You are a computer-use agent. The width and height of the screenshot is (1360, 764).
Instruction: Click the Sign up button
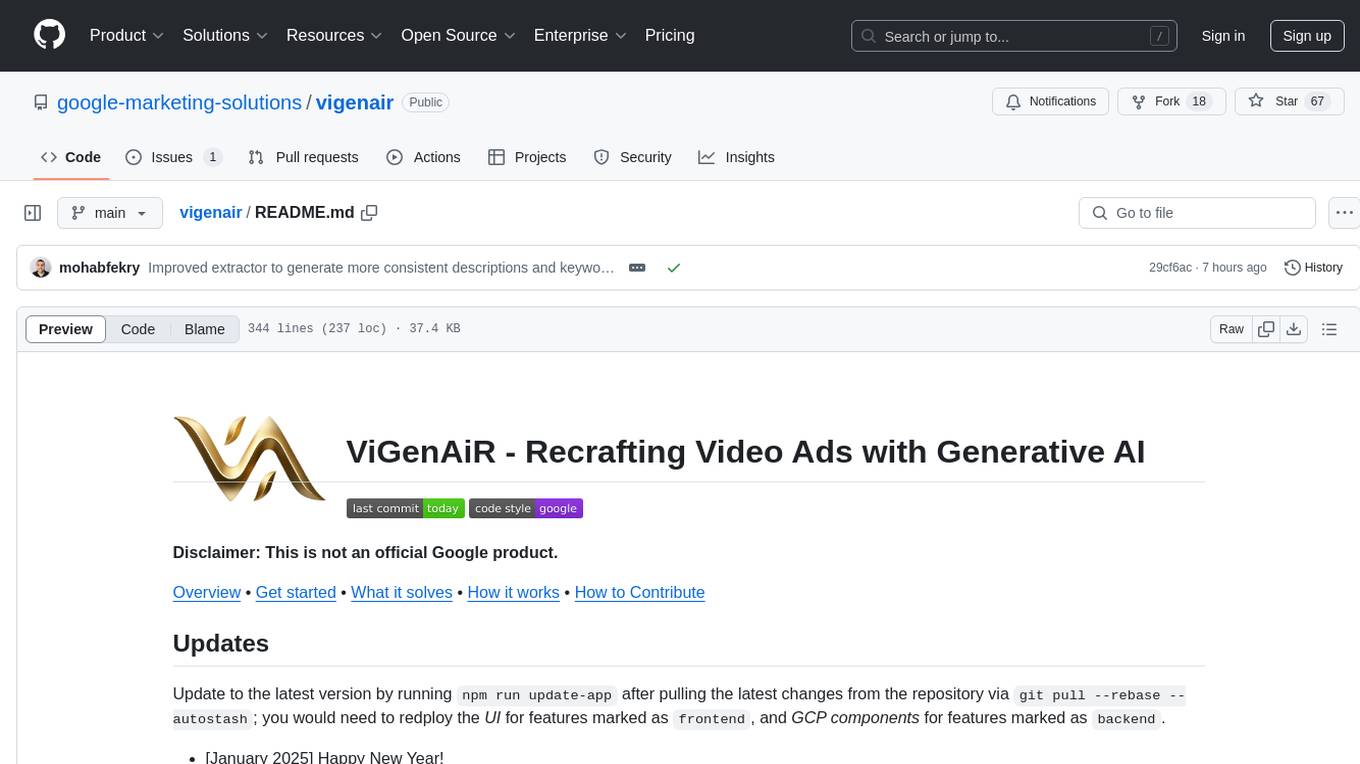[1307, 36]
